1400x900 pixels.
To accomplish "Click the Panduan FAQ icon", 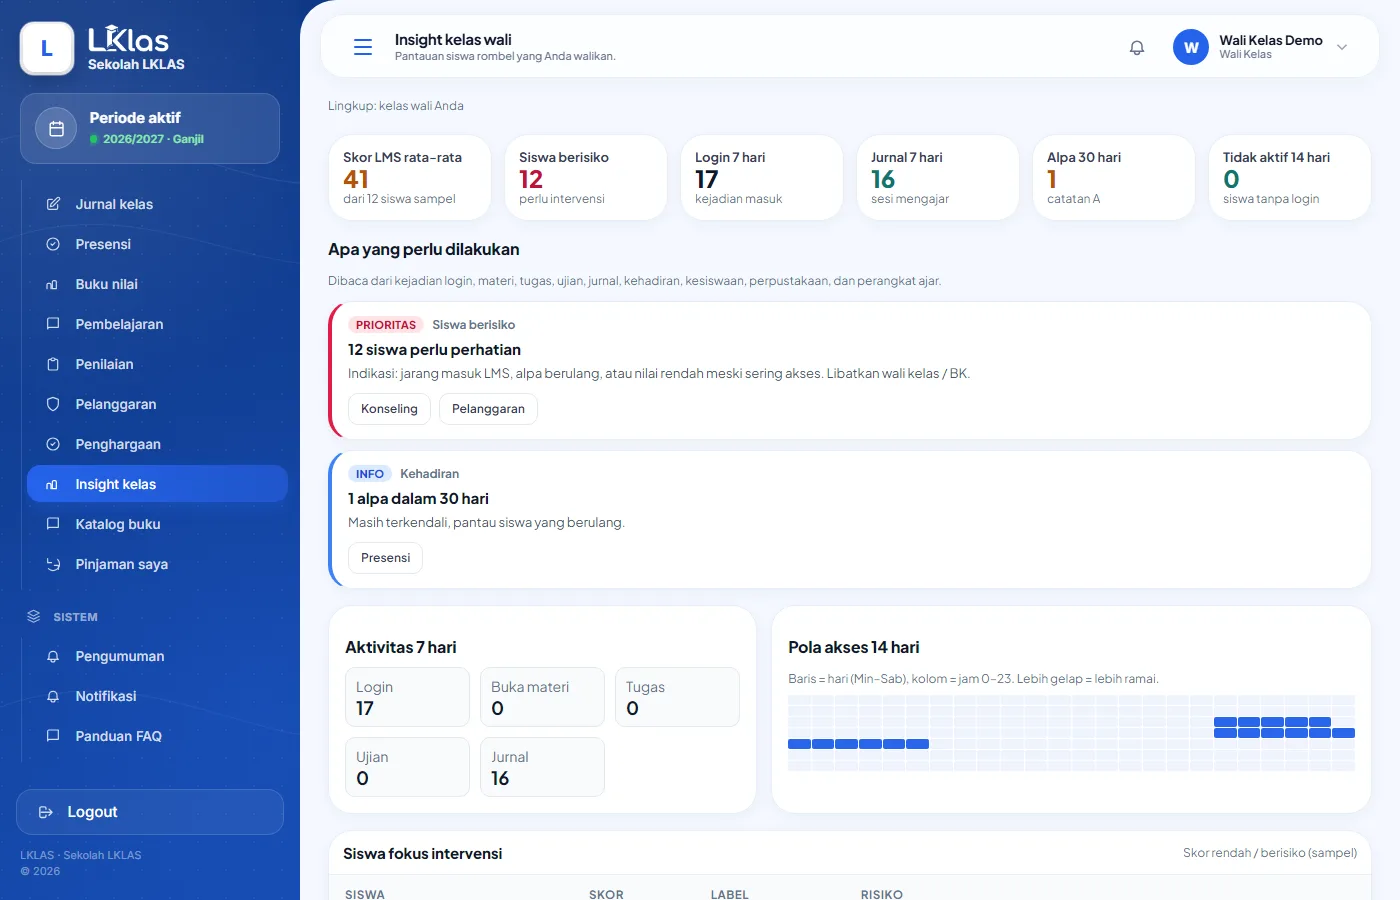I will coord(53,736).
